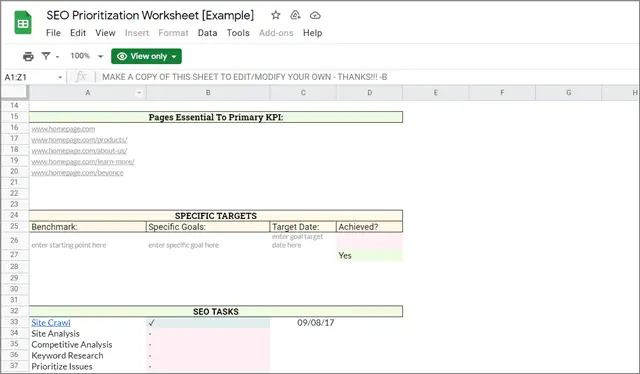Select the Competitive Analysis cell
Viewport: 640px width, 374px height.
(88, 345)
